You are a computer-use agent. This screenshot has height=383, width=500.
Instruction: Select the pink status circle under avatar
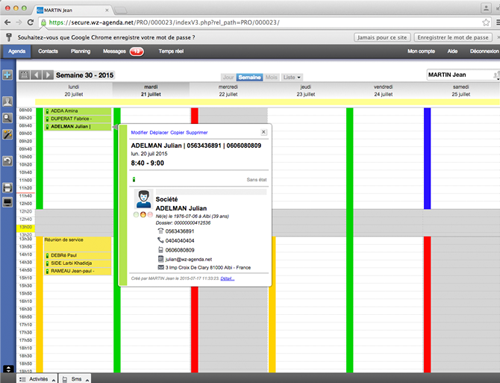150,215
